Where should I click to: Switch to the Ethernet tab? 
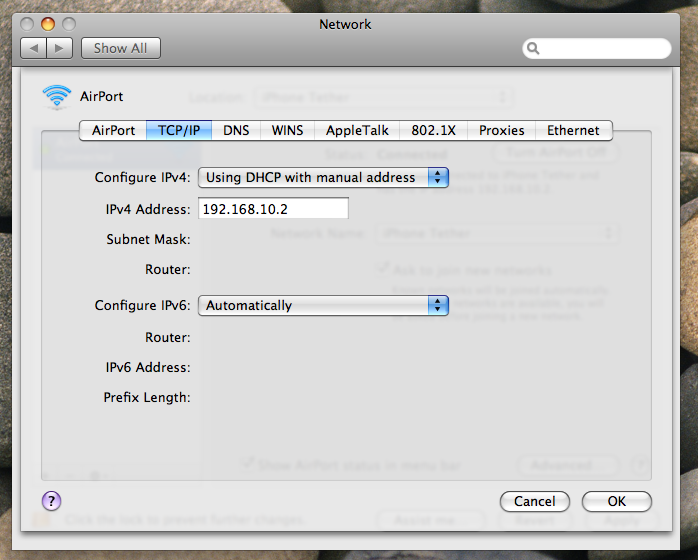pos(573,130)
